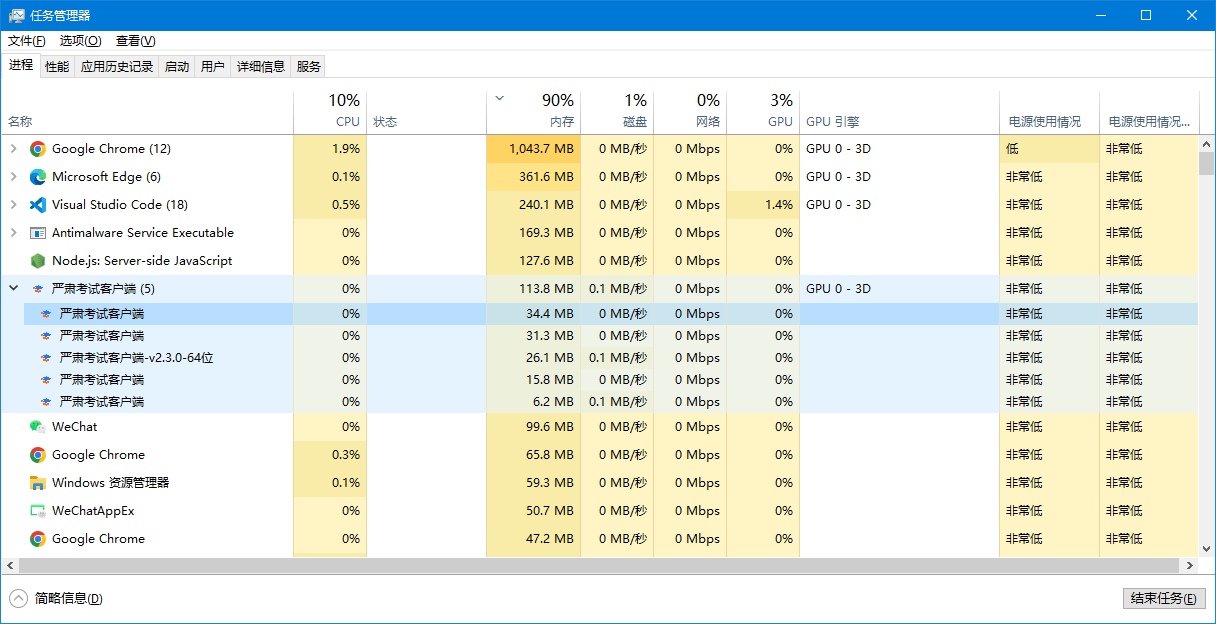Image resolution: width=1216 pixels, height=624 pixels.
Task: Click the Google Chrome (12) process icon
Action: point(38,149)
